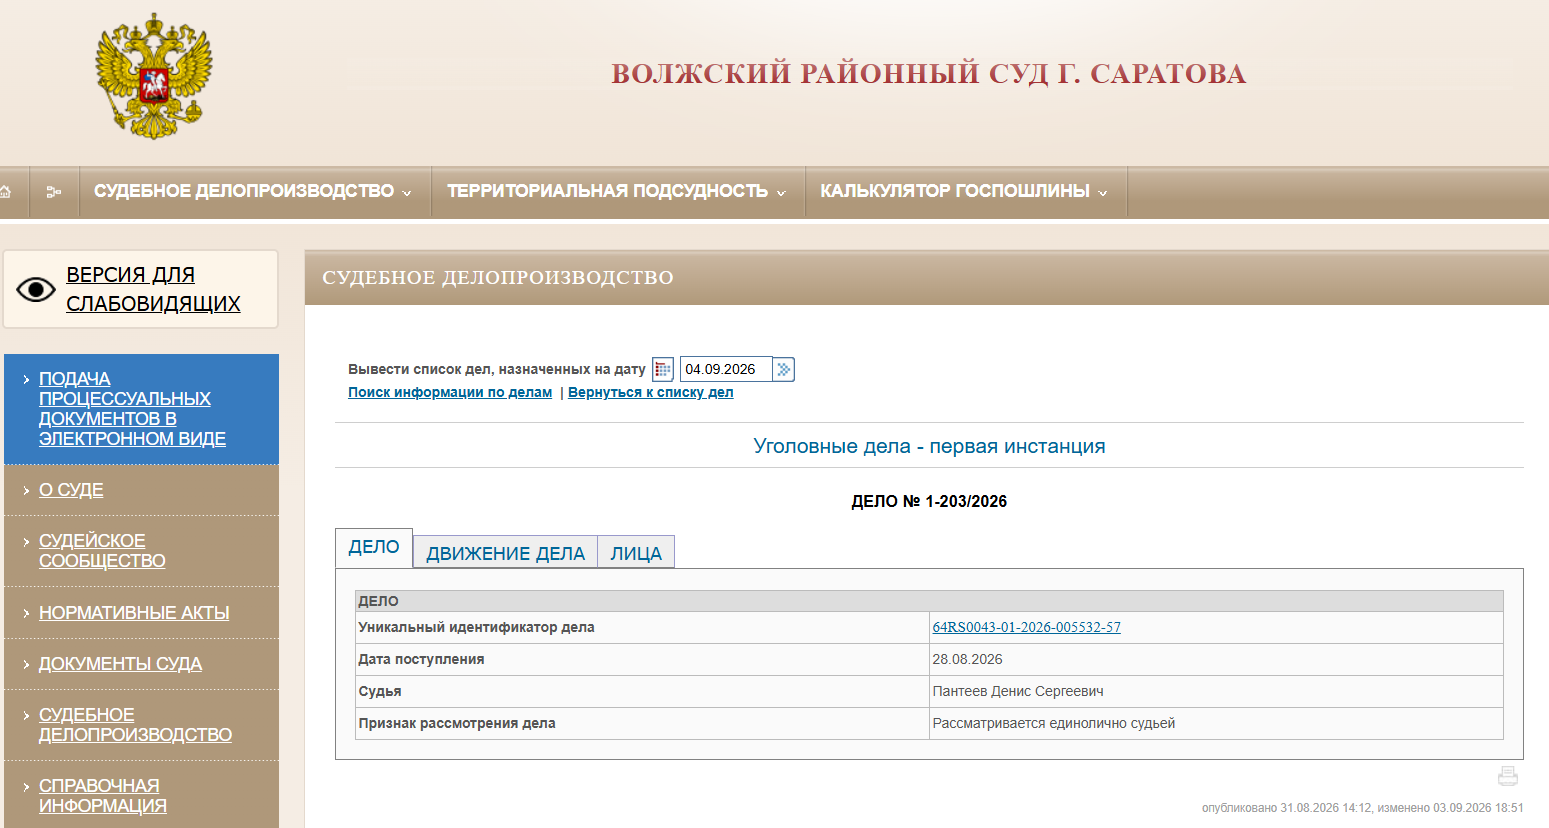1549x828 pixels.
Task: Click the arrow button next to date field
Action: [784, 370]
